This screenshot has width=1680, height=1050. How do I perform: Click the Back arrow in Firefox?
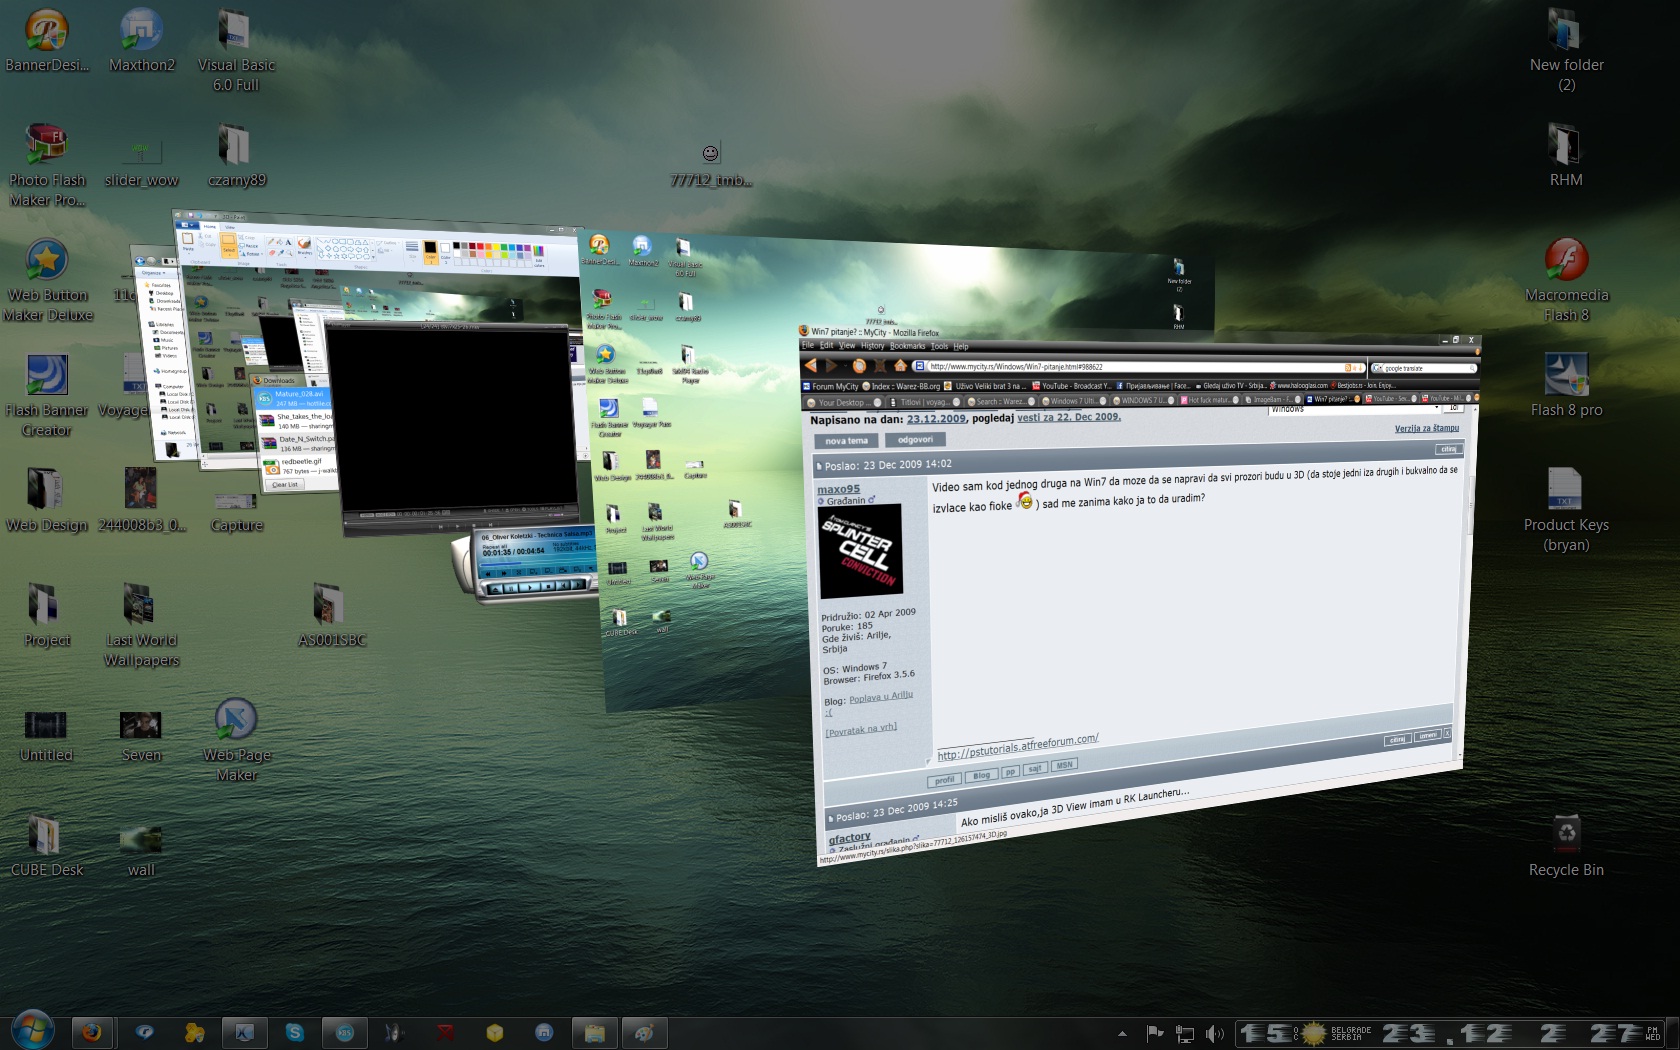pos(811,365)
